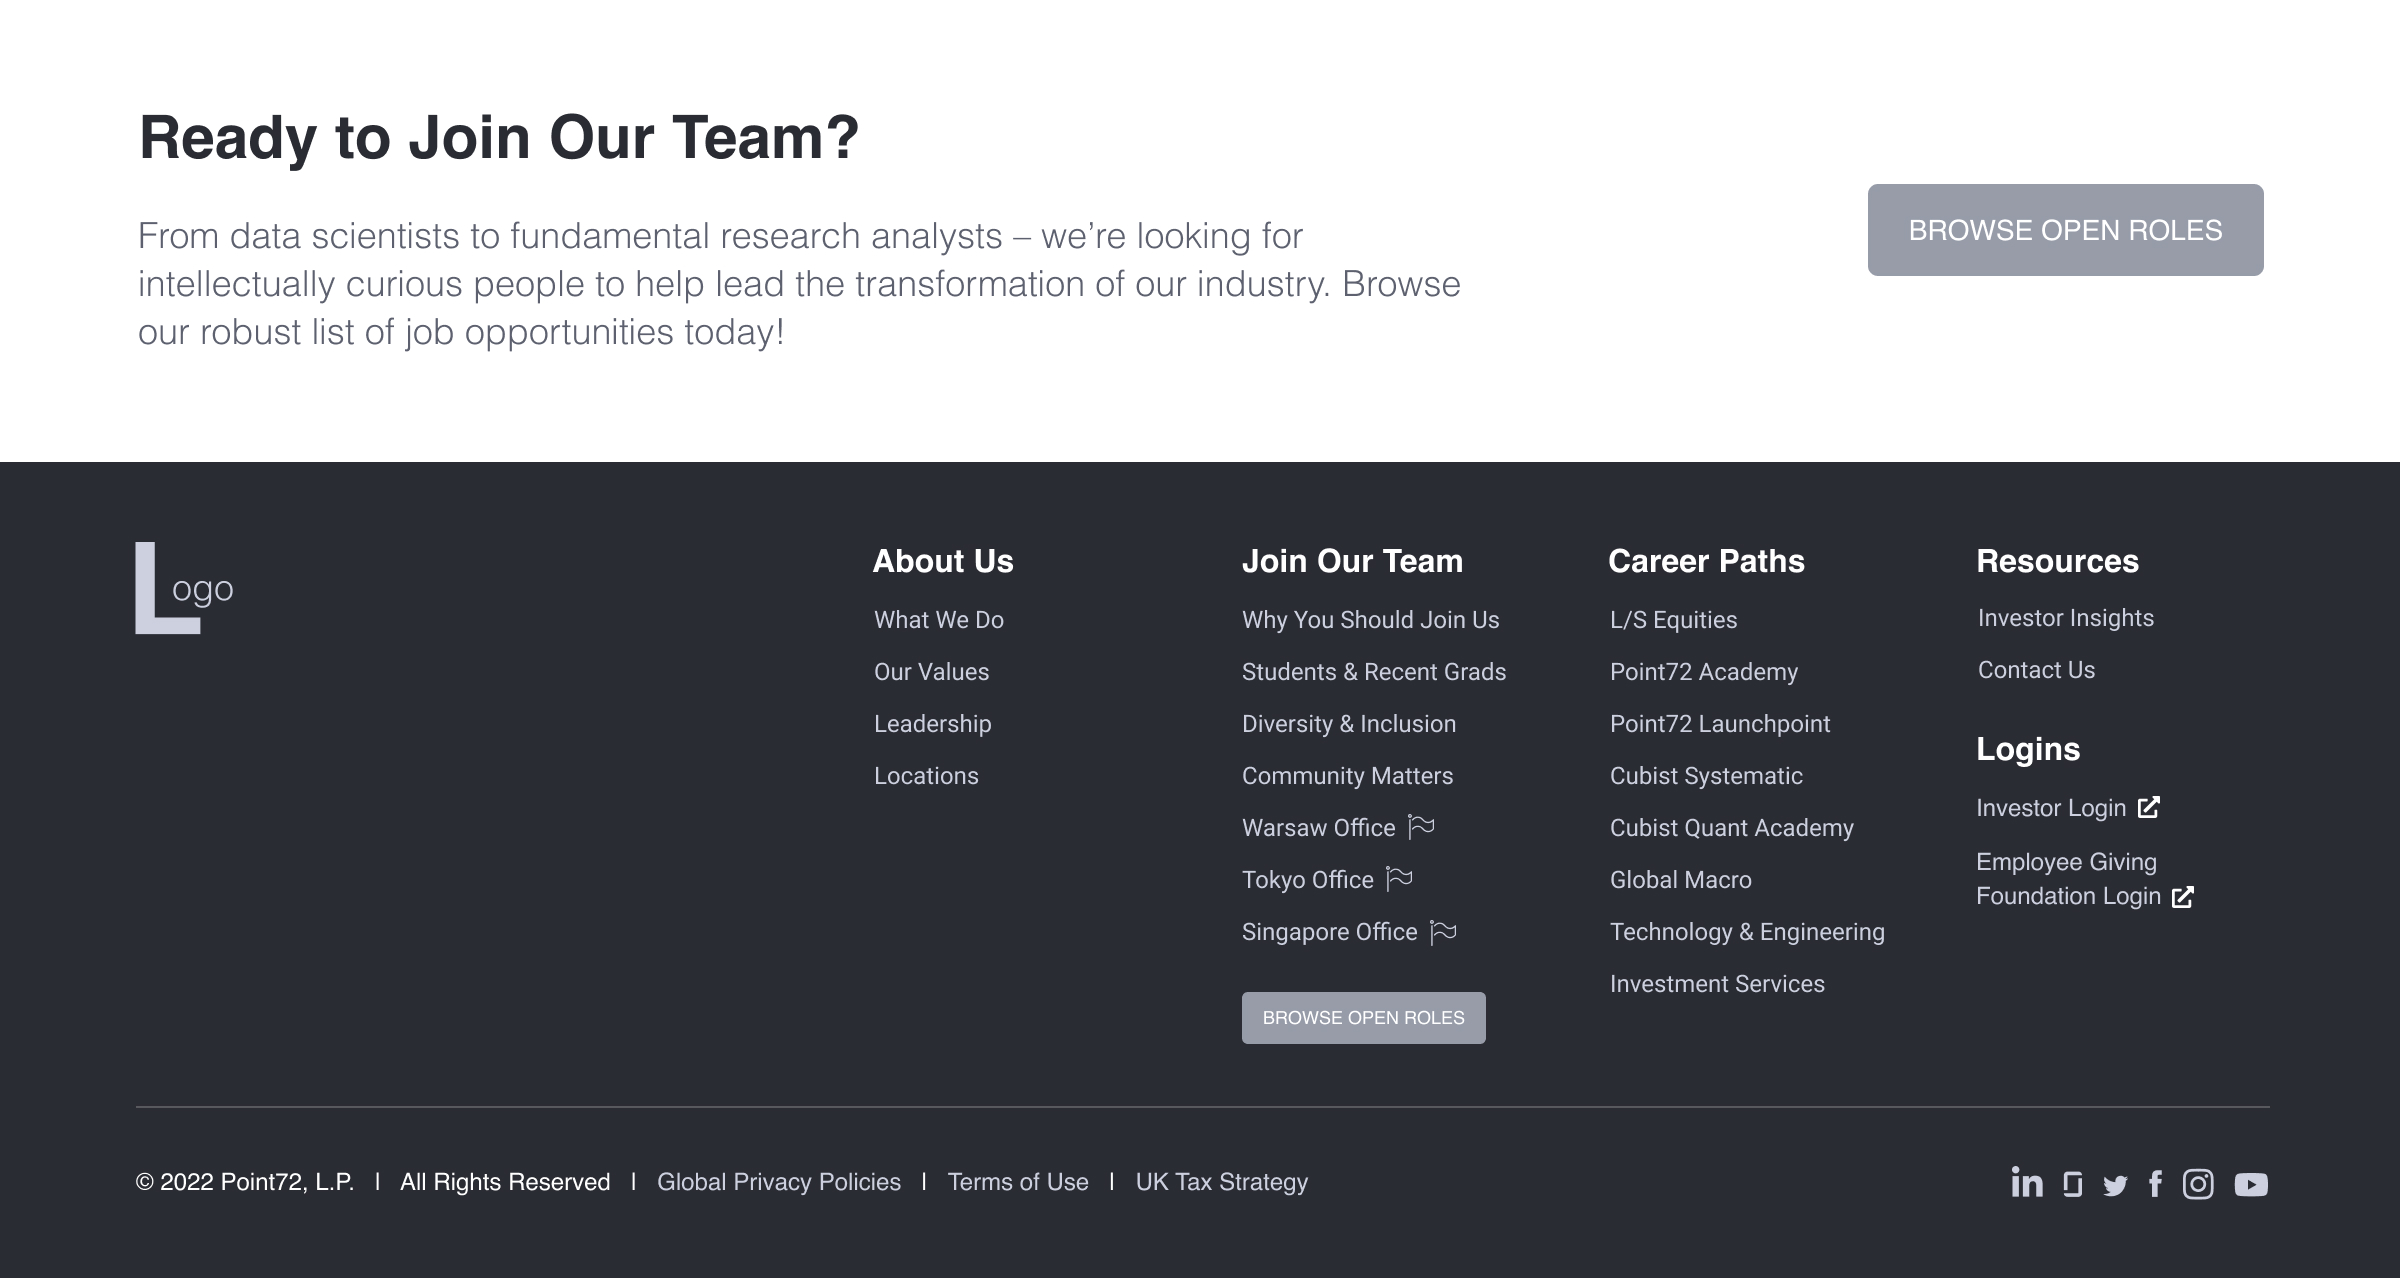The height and width of the screenshot is (1278, 2400).
Task: Click the Glassdoor icon in the footer
Action: [x=2073, y=1183]
